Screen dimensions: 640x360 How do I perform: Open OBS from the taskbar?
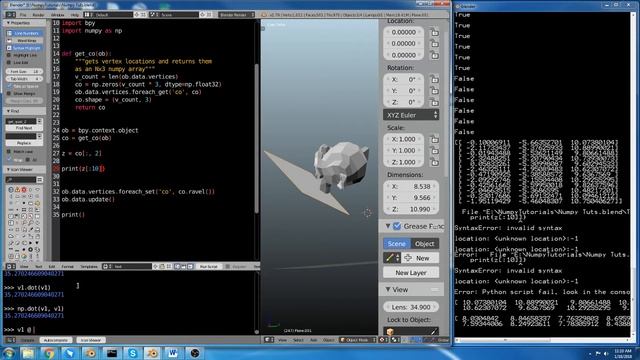195,353
